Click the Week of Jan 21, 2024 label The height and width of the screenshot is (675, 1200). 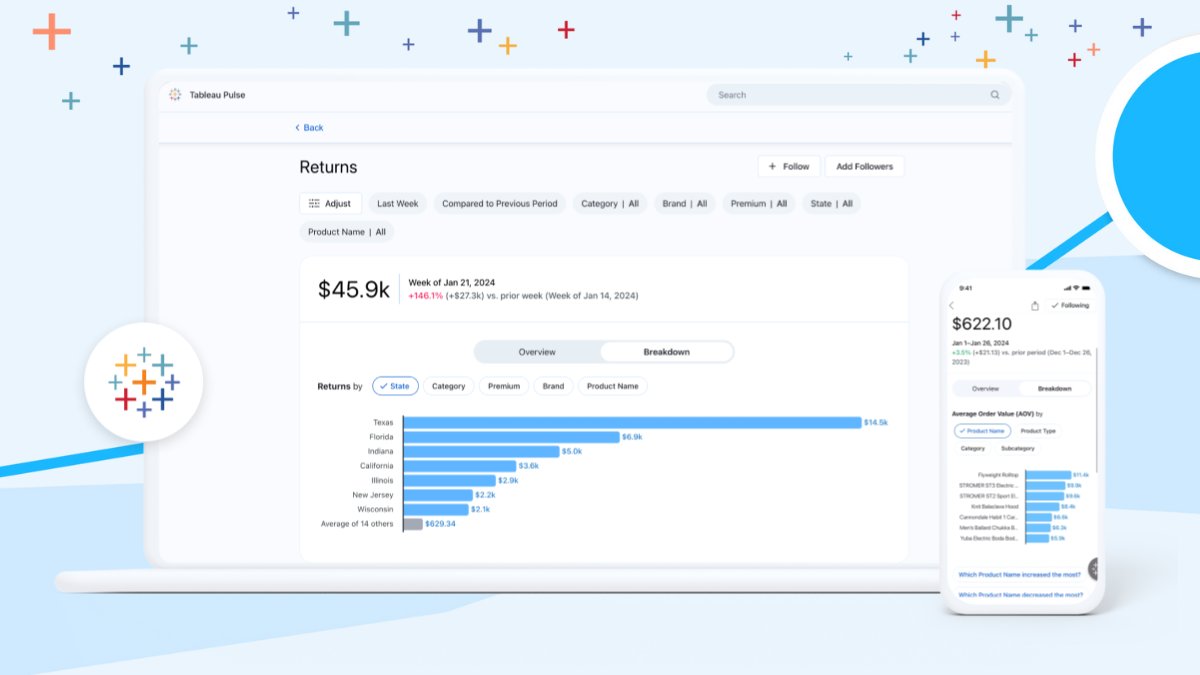[451, 283]
